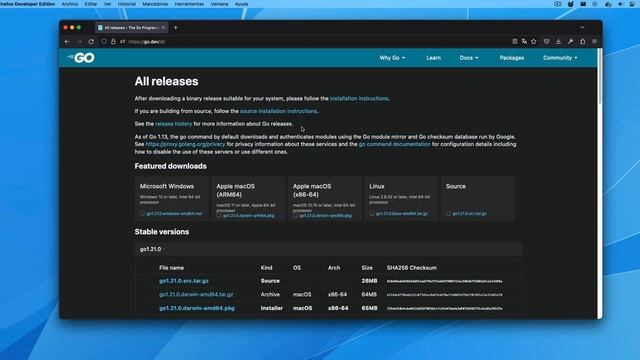Close the All releases tab

(163, 28)
